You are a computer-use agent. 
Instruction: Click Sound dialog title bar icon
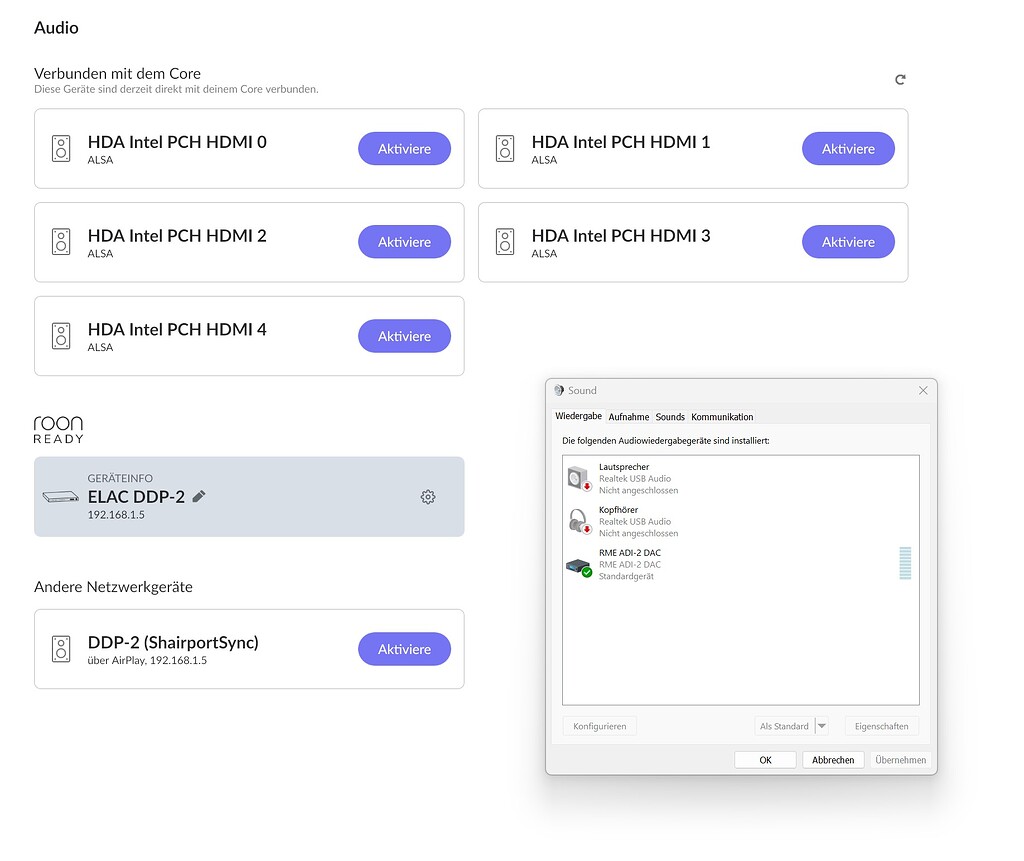point(559,391)
